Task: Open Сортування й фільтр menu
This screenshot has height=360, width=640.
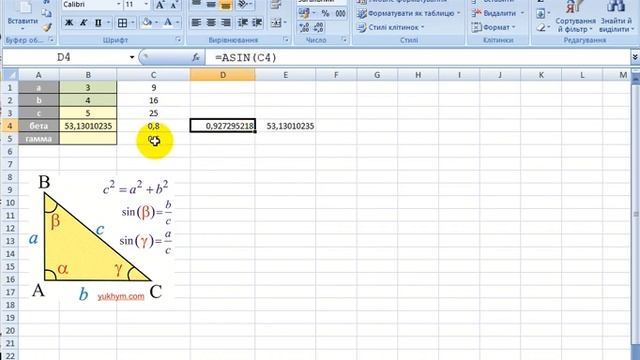Action: tap(576, 18)
